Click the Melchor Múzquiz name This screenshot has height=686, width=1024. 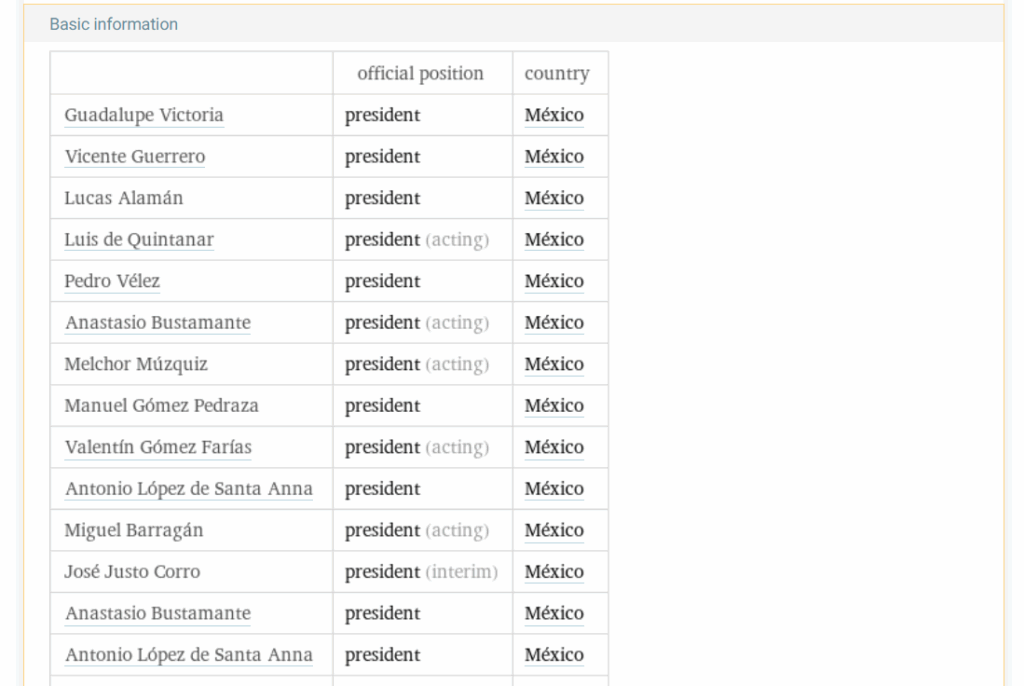tap(136, 364)
